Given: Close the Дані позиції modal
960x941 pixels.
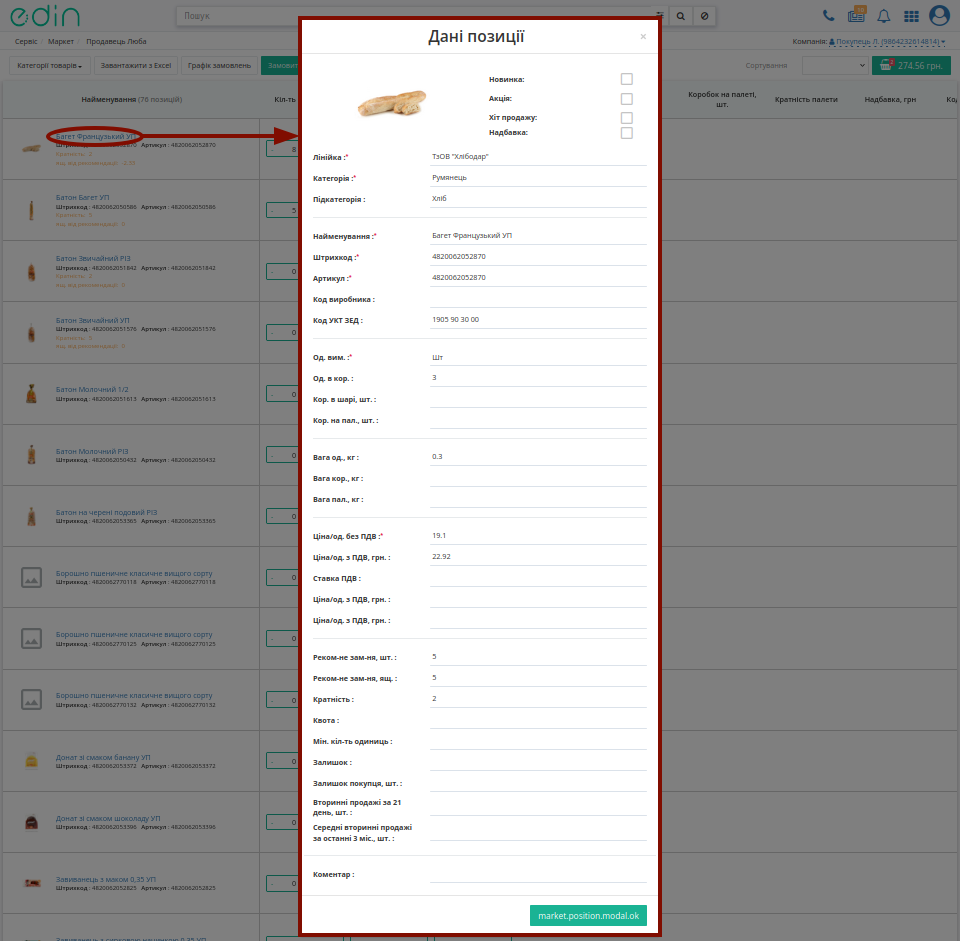Looking at the screenshot, I should 643,37.
